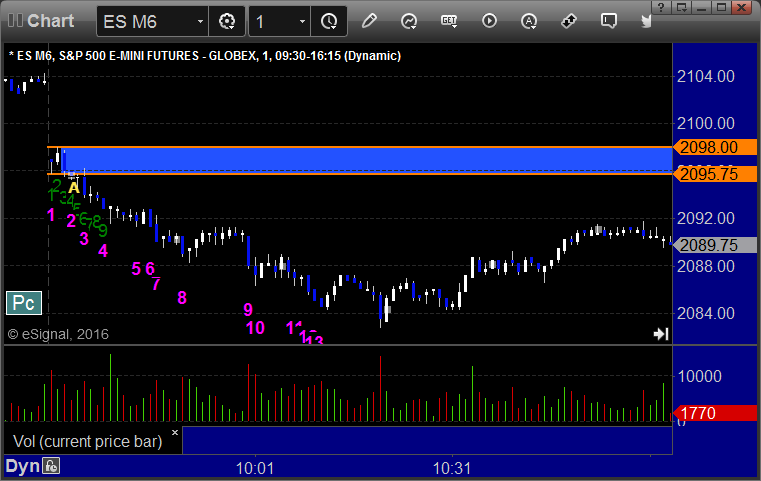Click the chart title ES M6 S&P 500 text
This screenshot has width=761, height=481.
tap(205, 56)
